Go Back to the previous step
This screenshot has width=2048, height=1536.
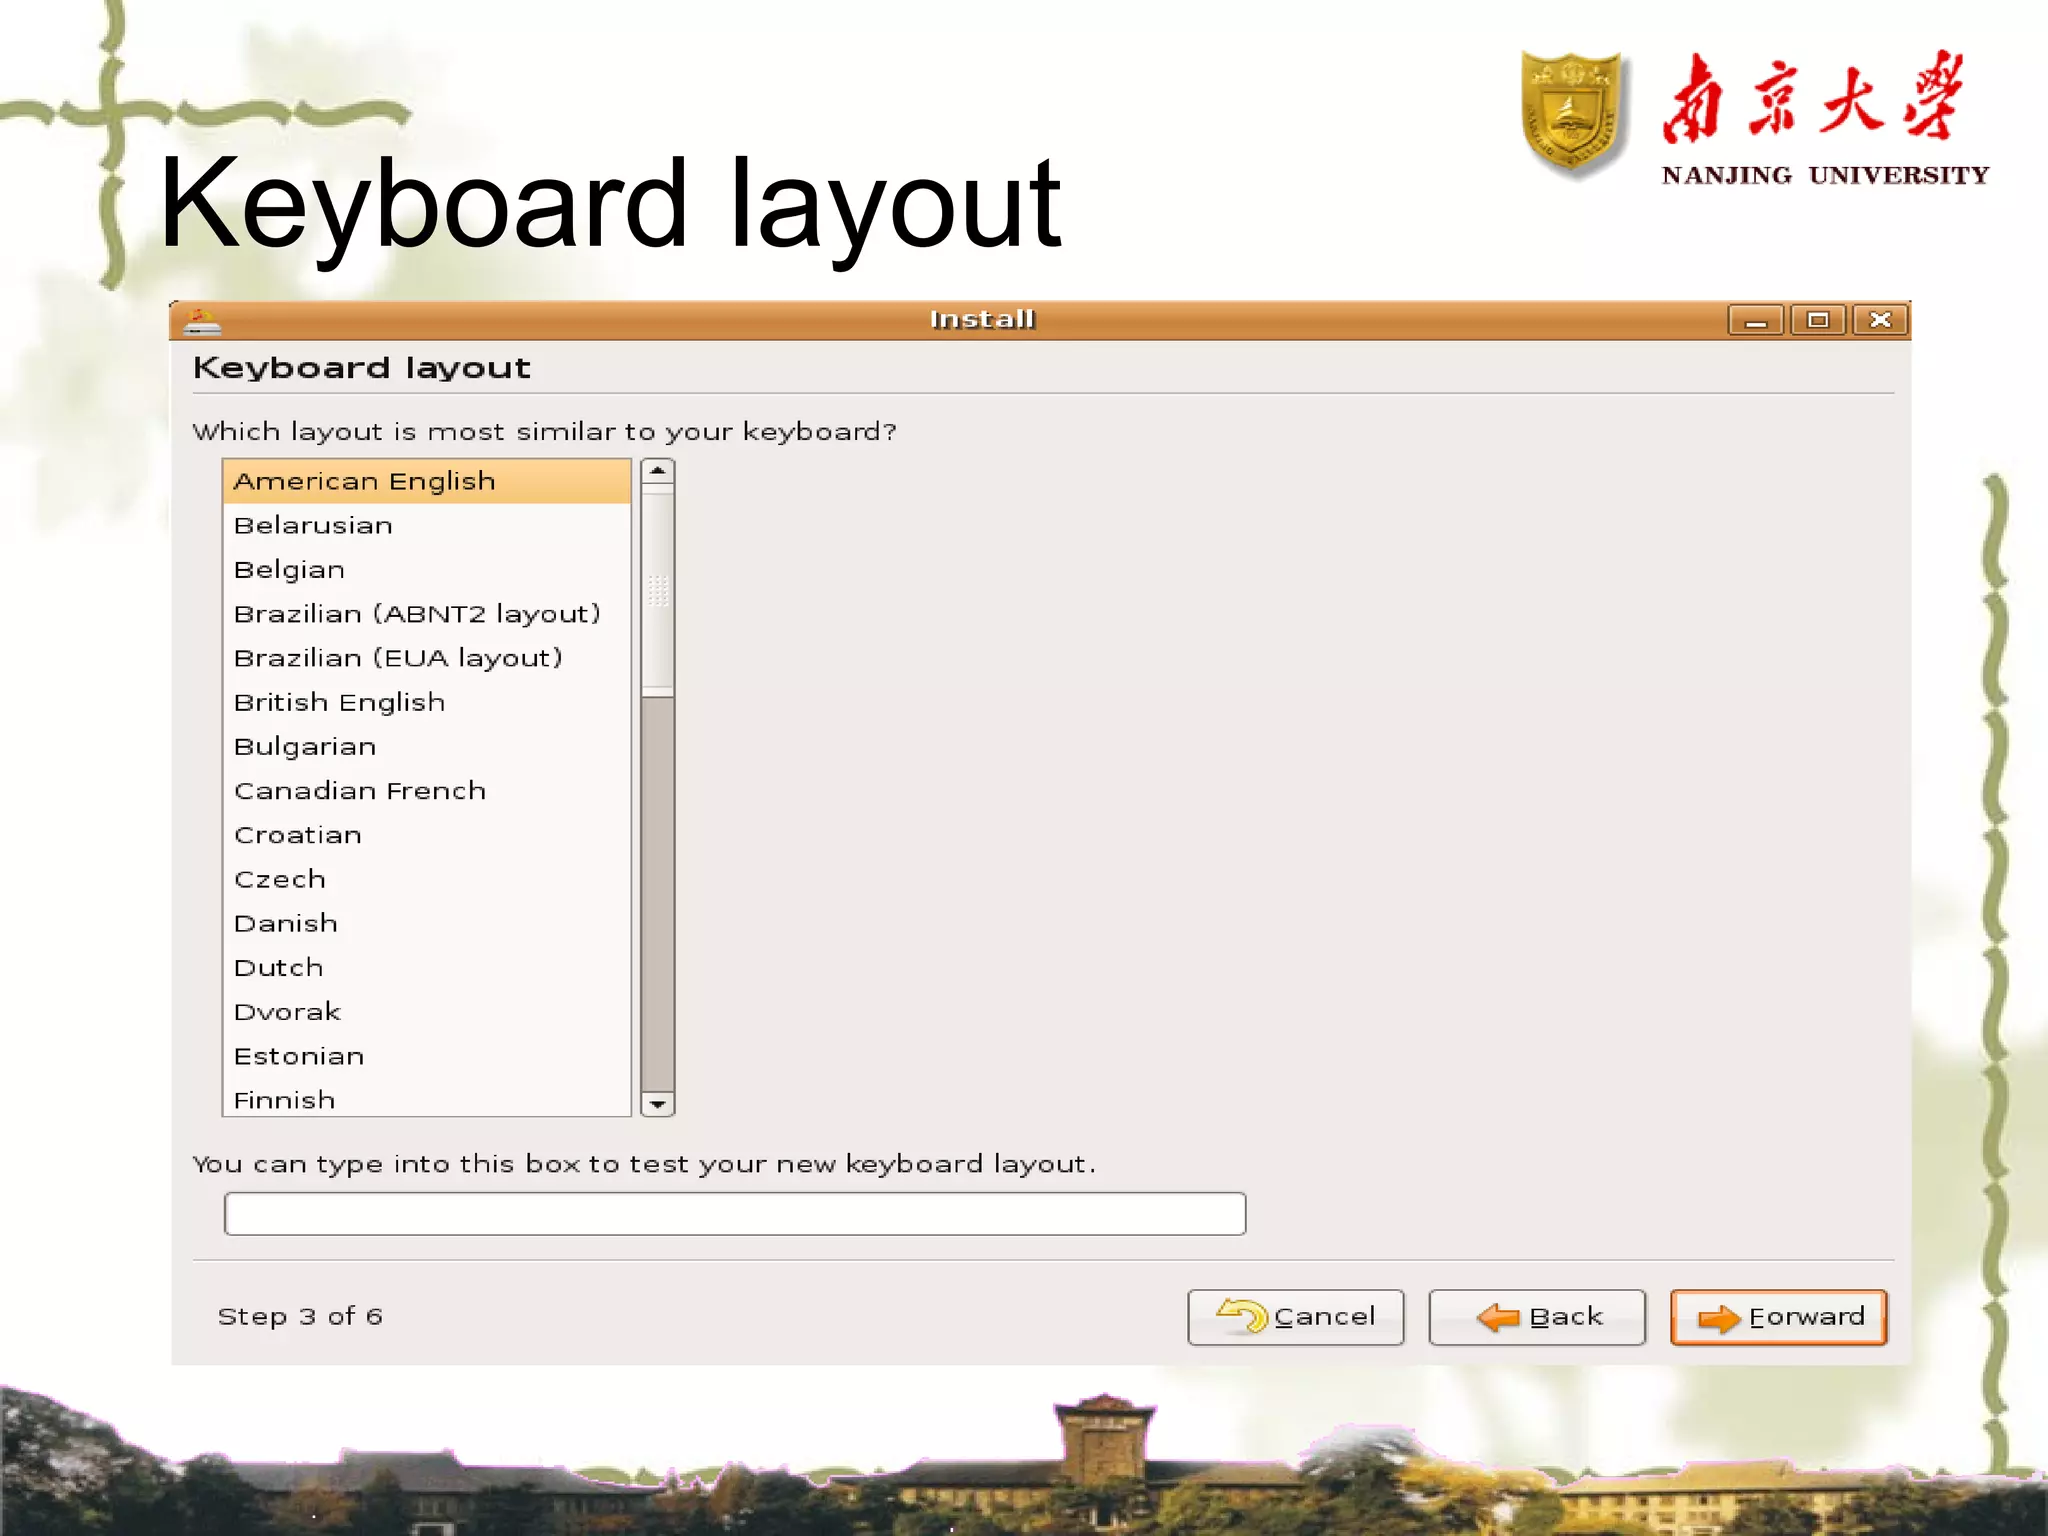pyautogui.click(x=1537, y=1317)
